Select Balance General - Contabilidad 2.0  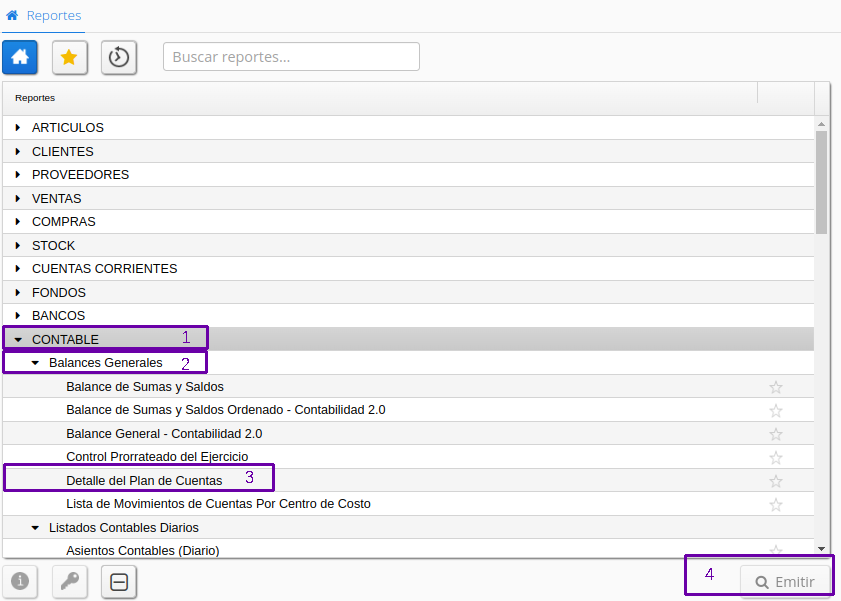pyautogui.click(x=164, y=434)
